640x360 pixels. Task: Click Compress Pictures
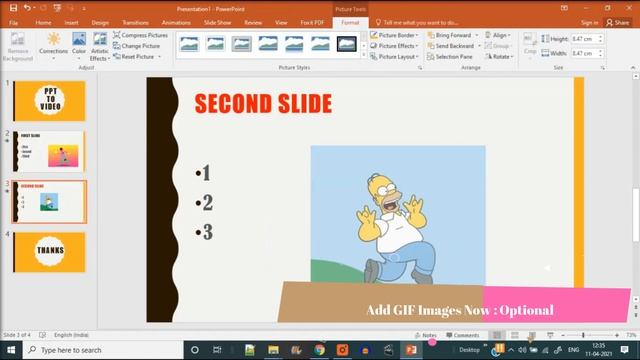140,36
